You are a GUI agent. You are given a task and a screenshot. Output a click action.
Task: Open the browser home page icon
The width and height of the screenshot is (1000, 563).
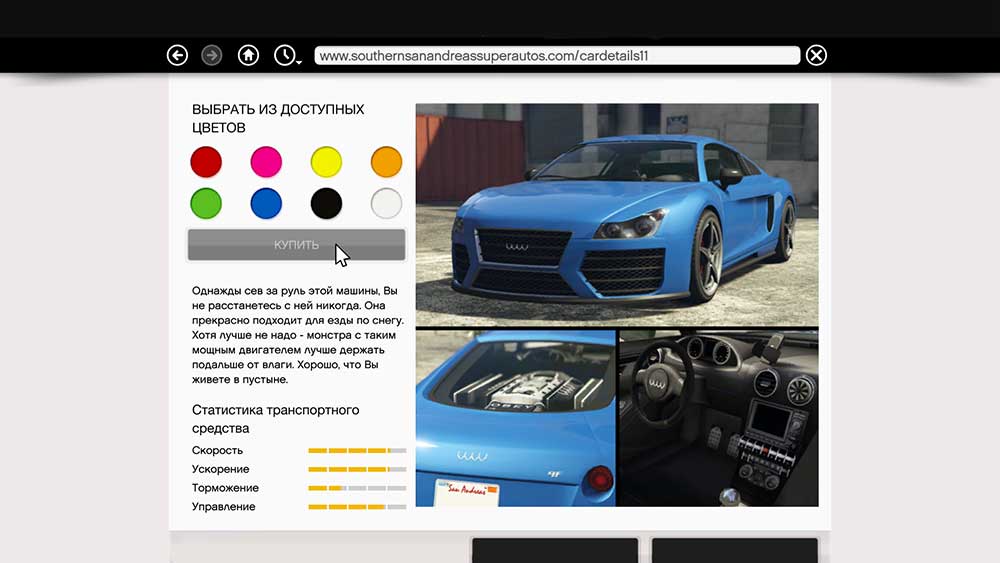248,55
